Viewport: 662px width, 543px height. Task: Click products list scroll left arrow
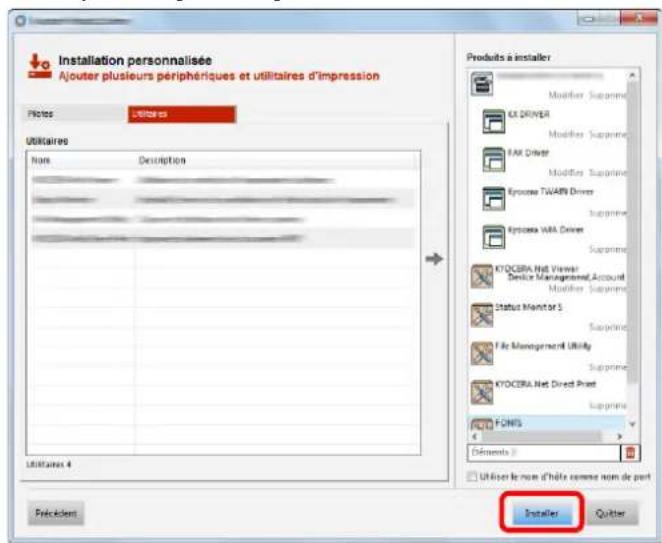(x=475, y=437)
